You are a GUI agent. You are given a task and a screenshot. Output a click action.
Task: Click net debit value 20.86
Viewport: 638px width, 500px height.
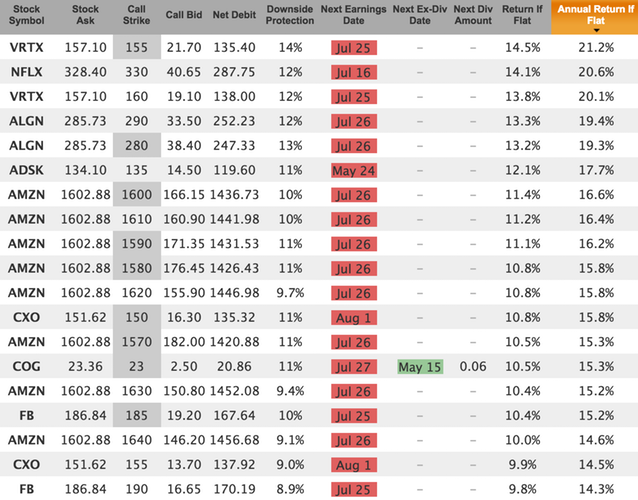point(234,367)
